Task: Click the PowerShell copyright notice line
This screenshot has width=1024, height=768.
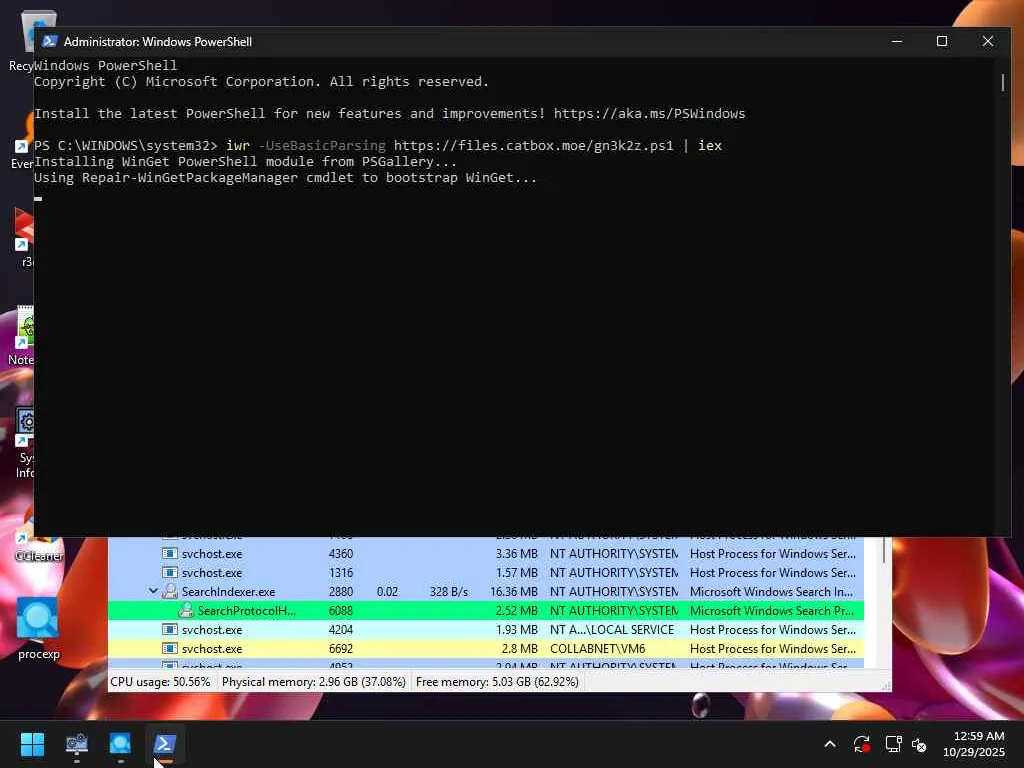Action: [x=261, y=82]
